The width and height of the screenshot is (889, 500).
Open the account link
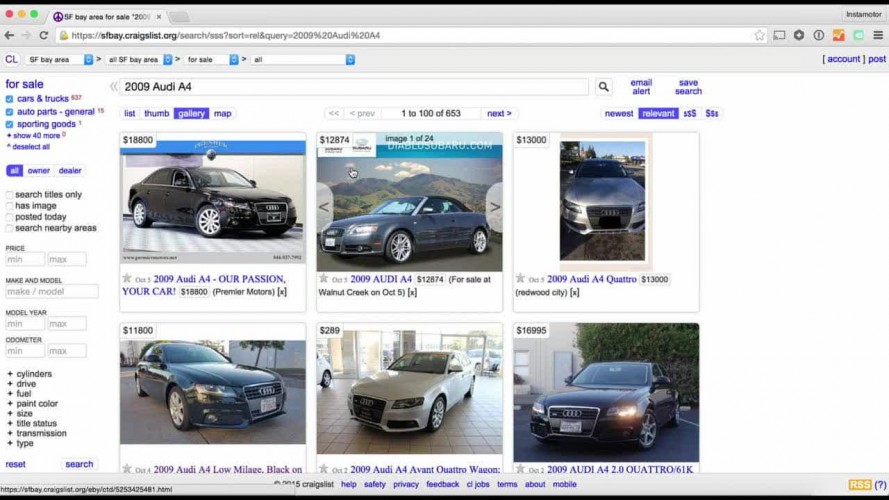(844, 59)
